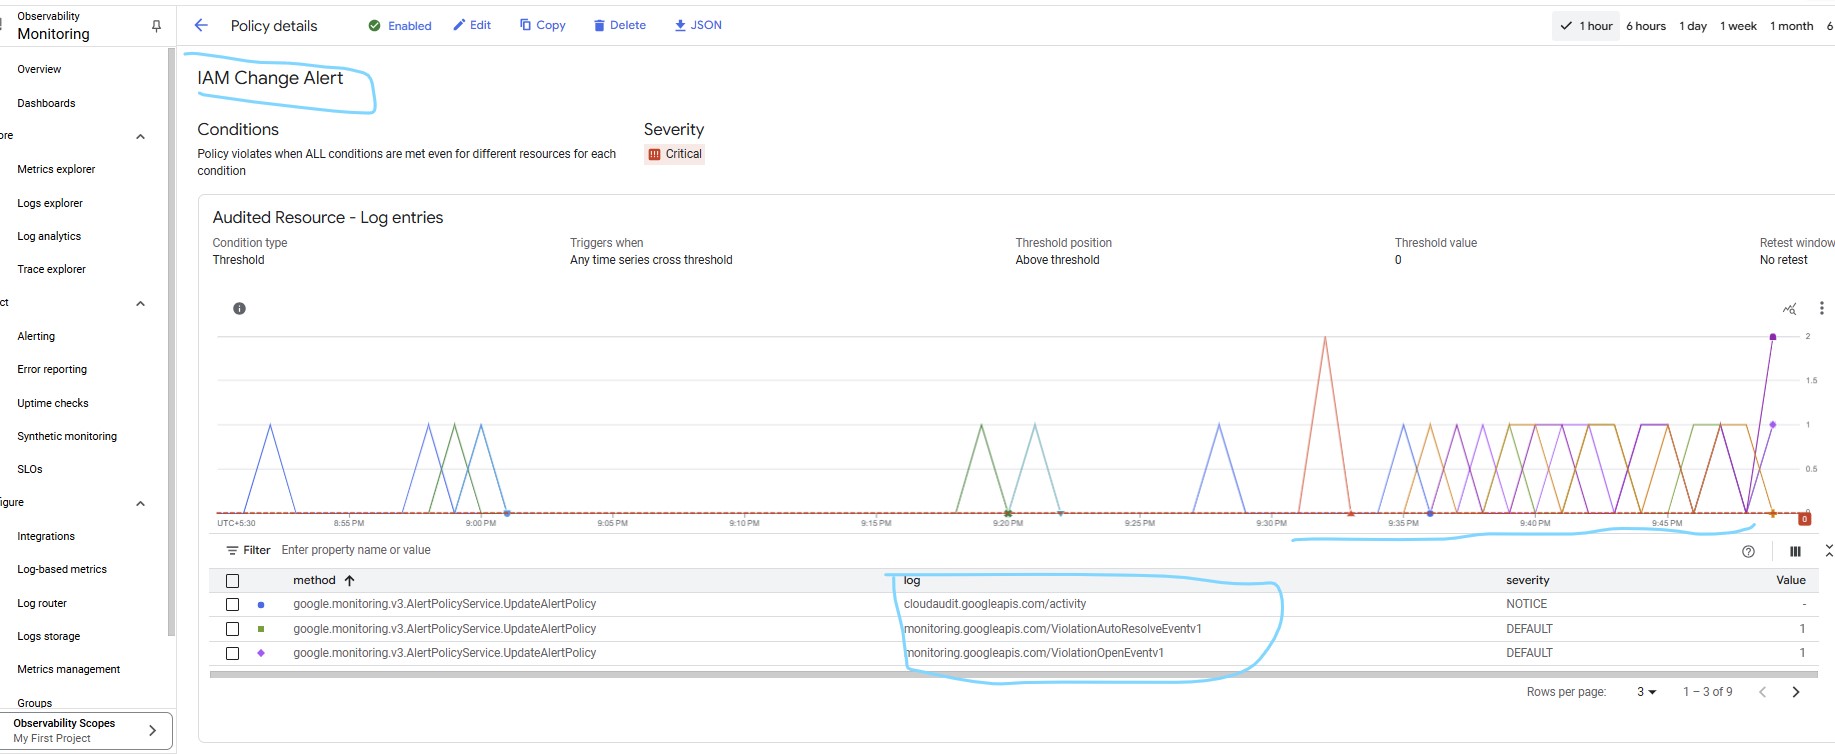The width and height of the screenshot is (1835, 754).
Task: Open Log analytics
Action: point(49,236)
